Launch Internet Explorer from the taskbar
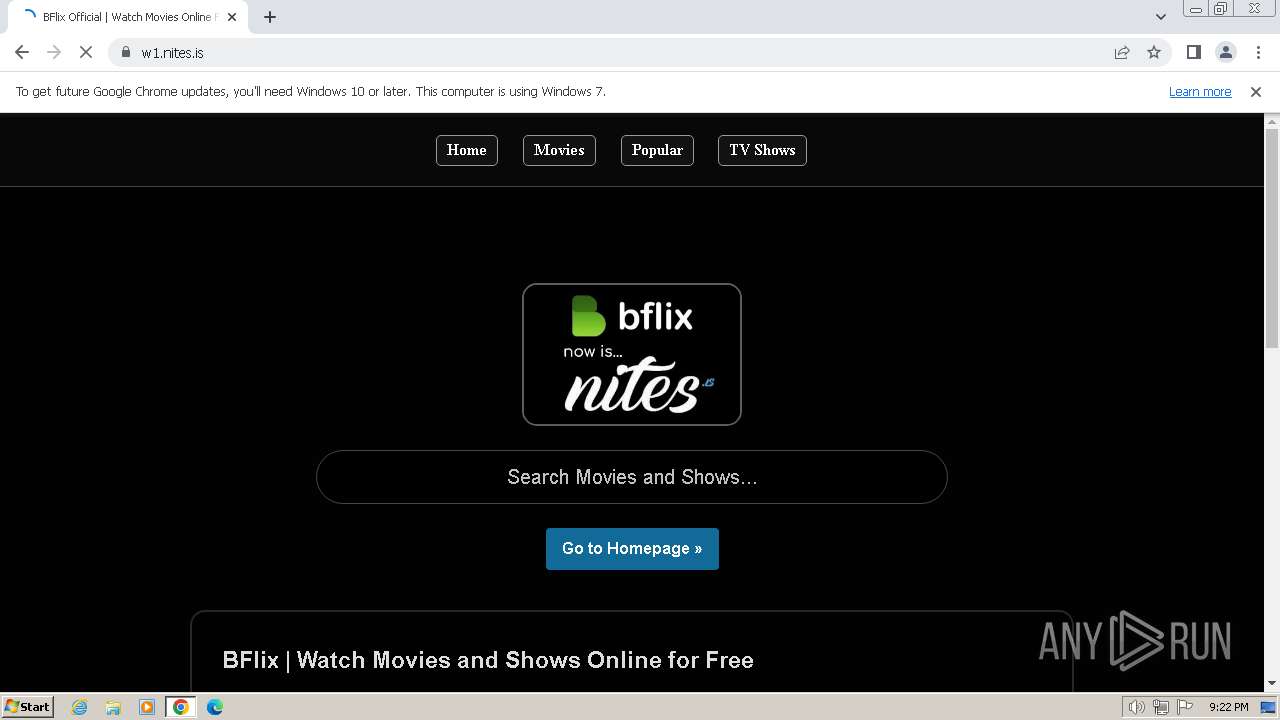Image resolution: width=1280 pixels, height=720 pixels. coord(80,707)
